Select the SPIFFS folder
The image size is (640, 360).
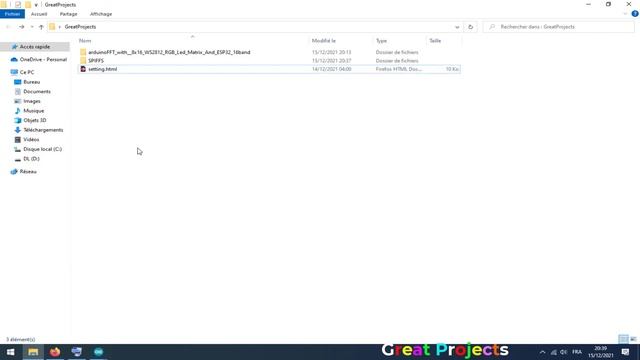(96, 61)
